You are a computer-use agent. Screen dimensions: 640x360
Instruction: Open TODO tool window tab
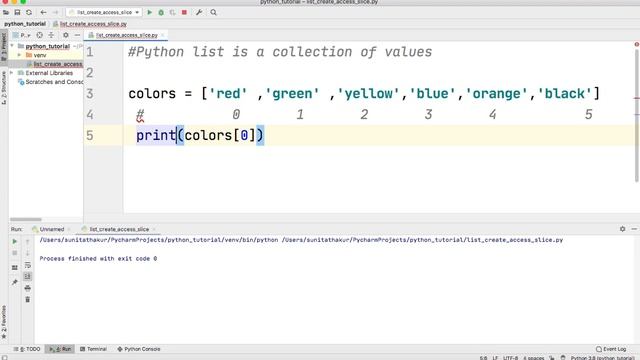click(27, 349)
